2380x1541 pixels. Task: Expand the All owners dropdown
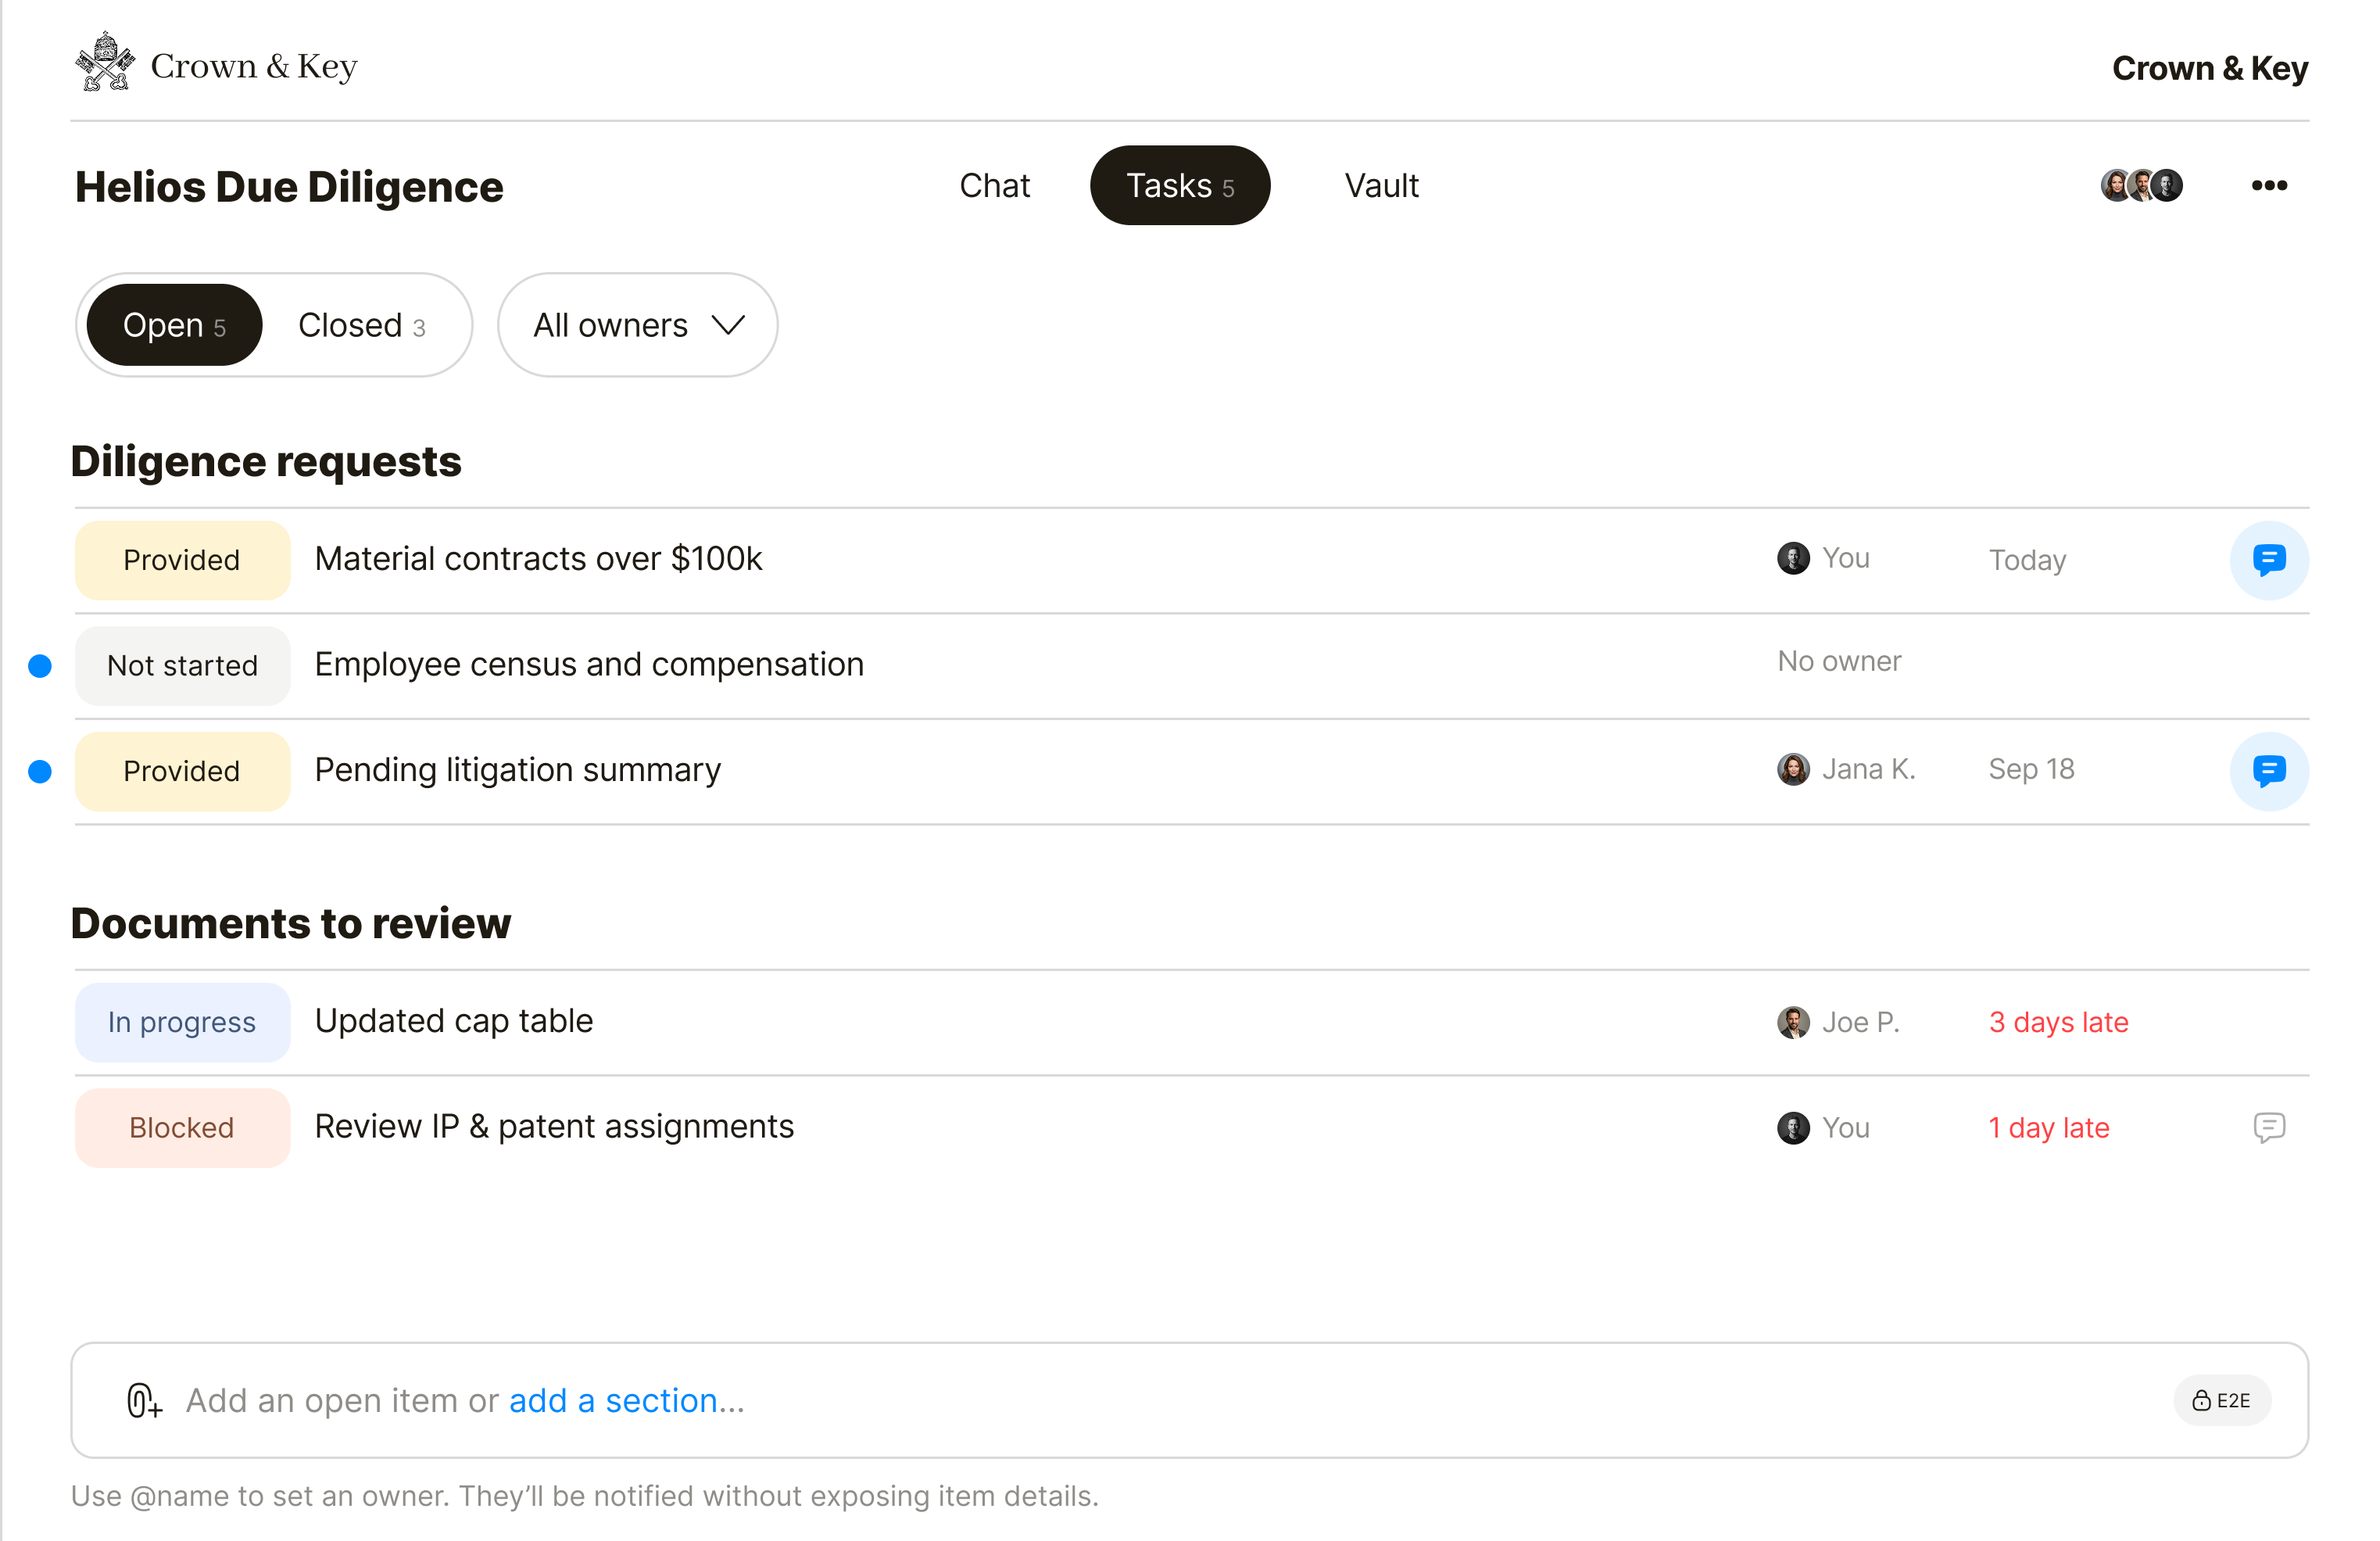point(637,325)
